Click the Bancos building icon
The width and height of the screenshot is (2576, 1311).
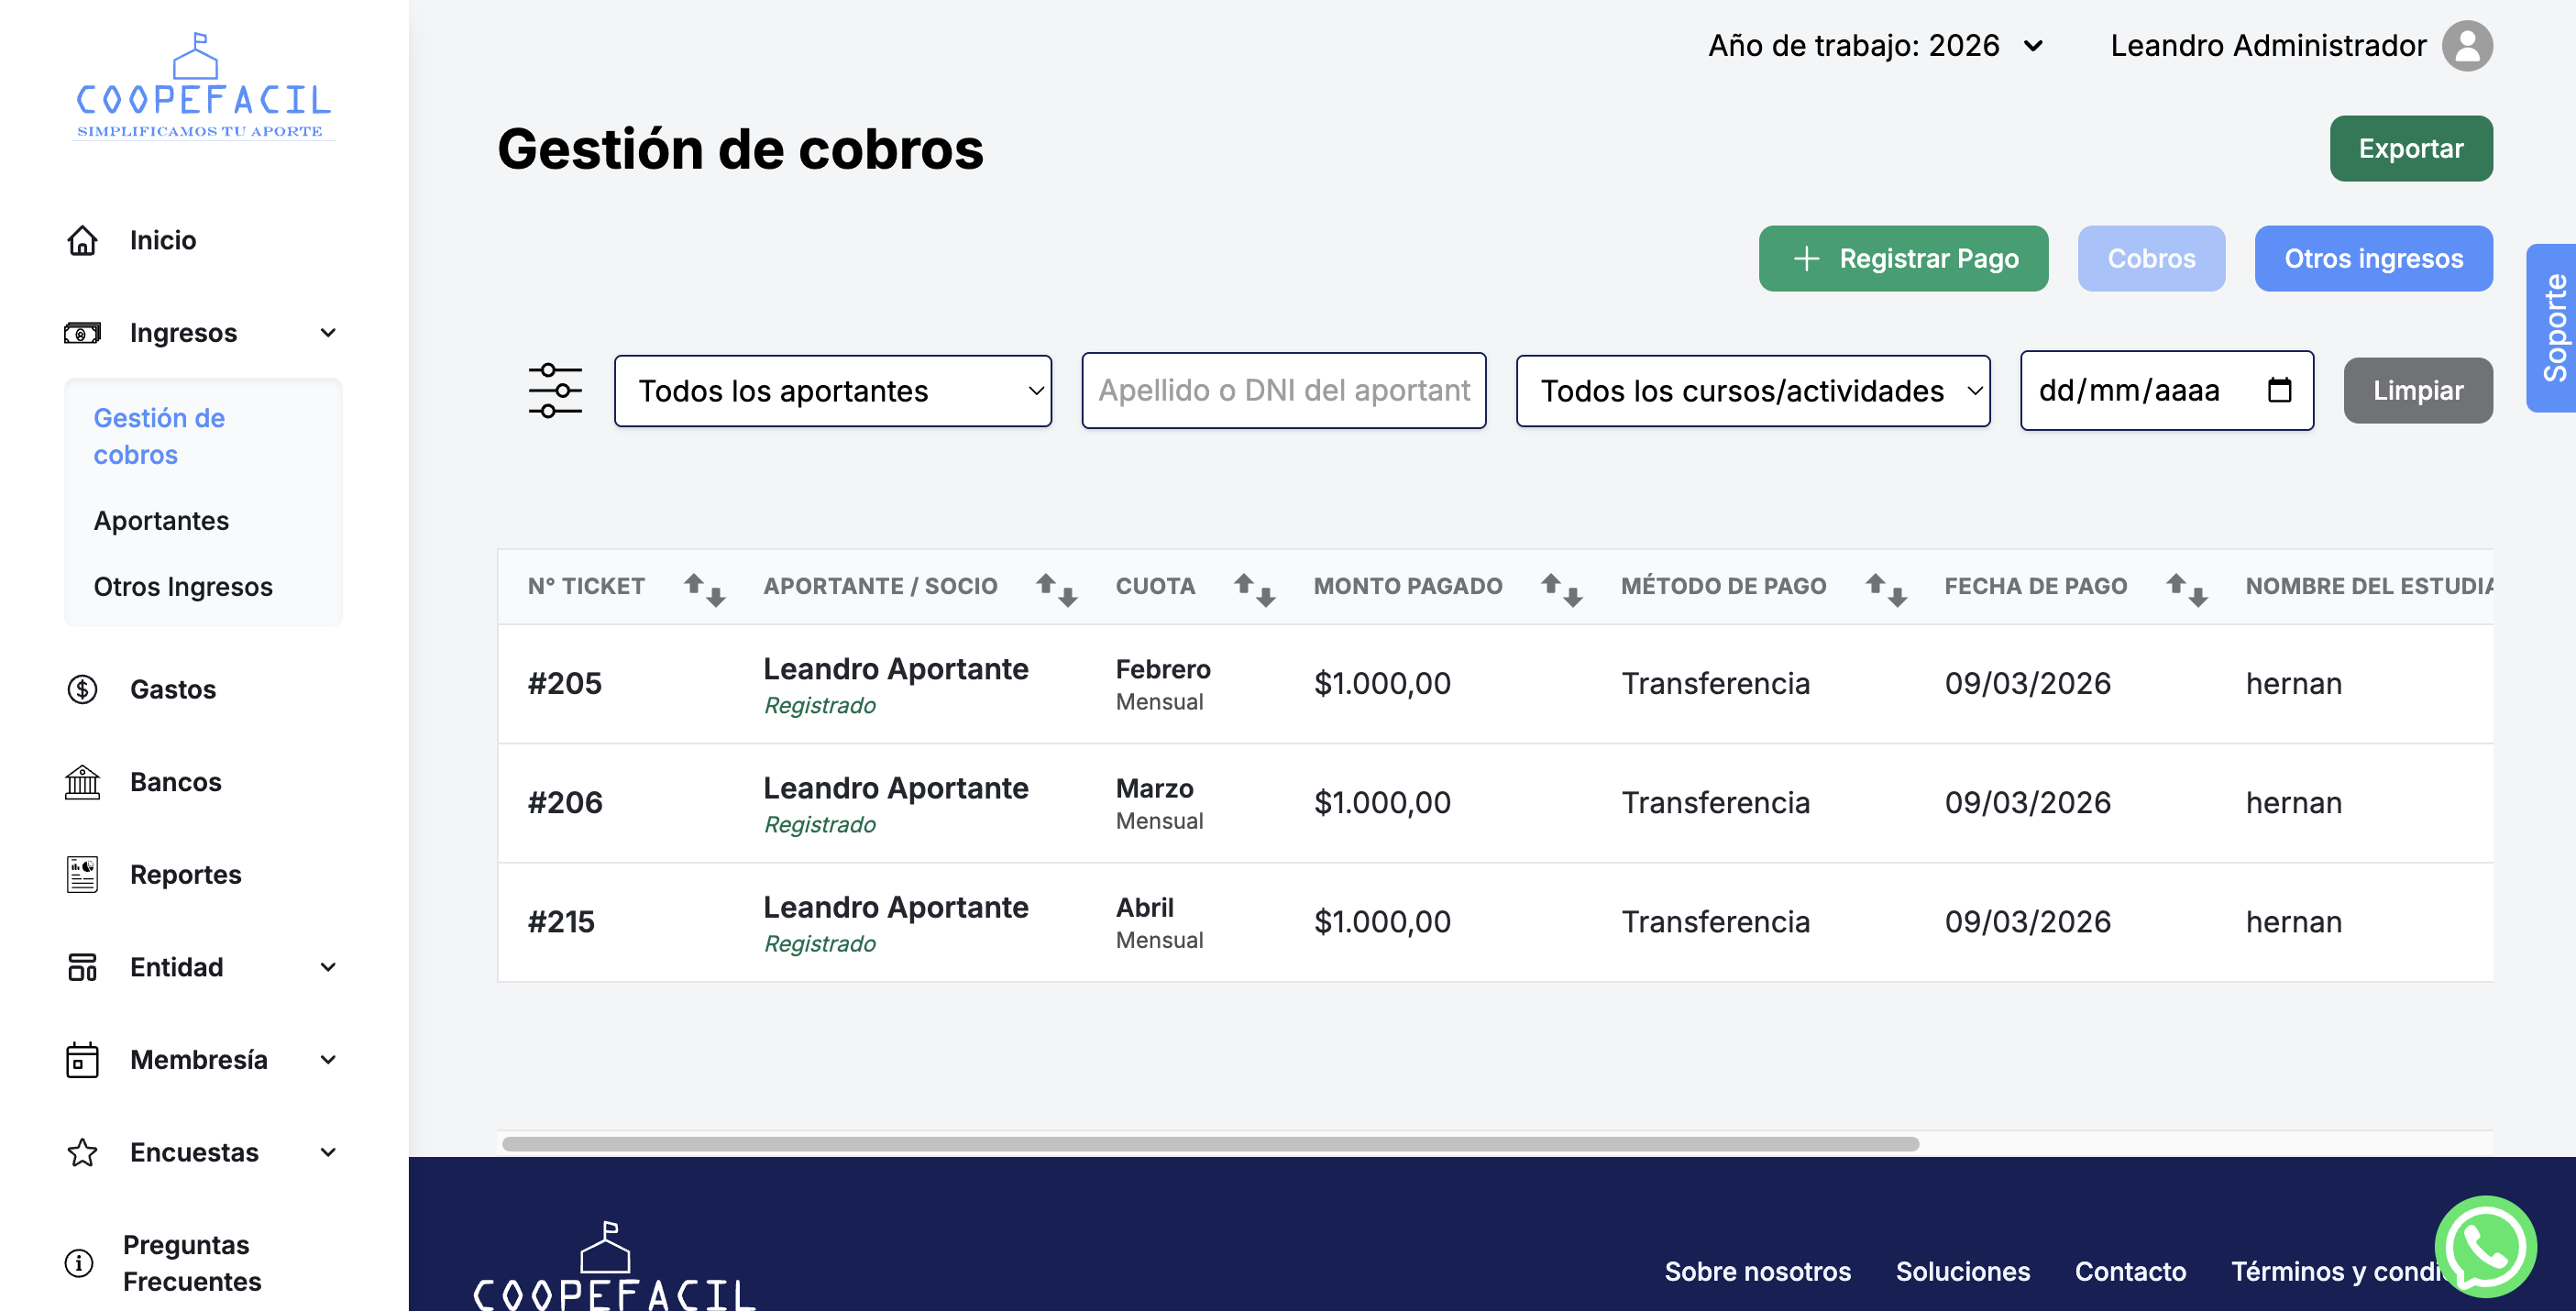click(x=82, y=782)
